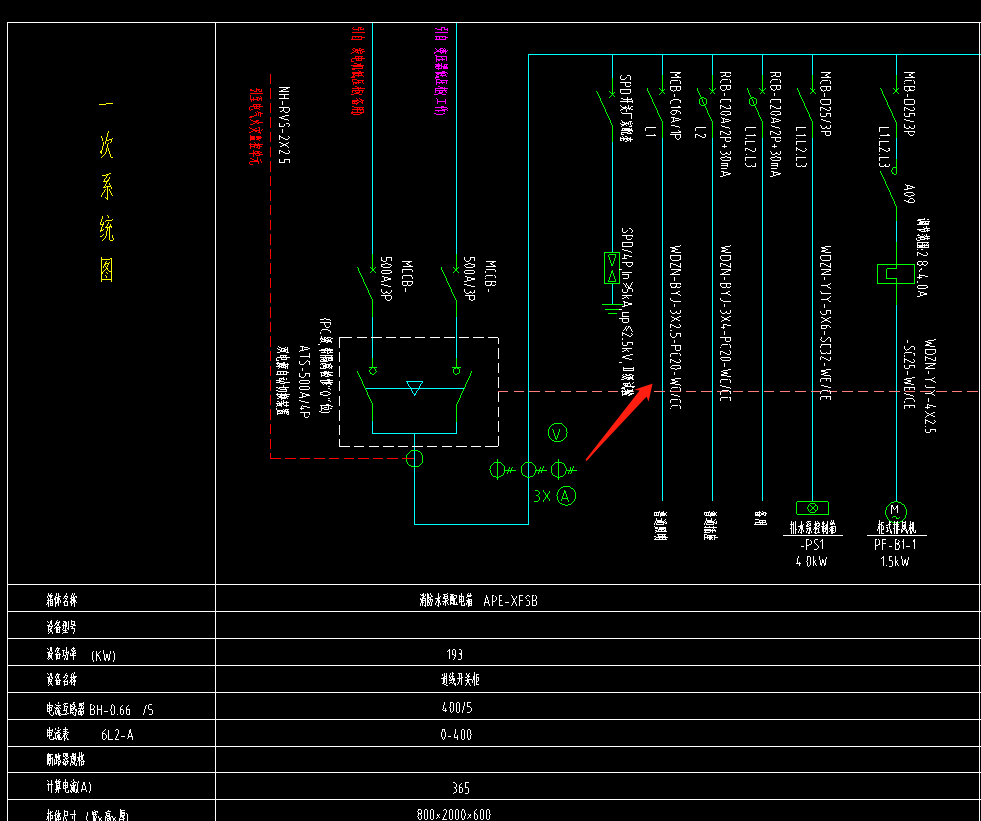Click the white dashed ATS enclosure border

pos(419,392)
